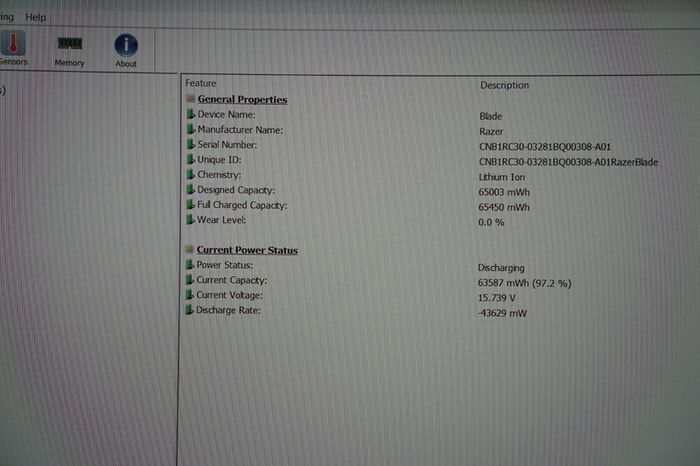Viewport: 700px width, 466px height.
Task: Select the Unique ID row label
Action: [219, 160]
